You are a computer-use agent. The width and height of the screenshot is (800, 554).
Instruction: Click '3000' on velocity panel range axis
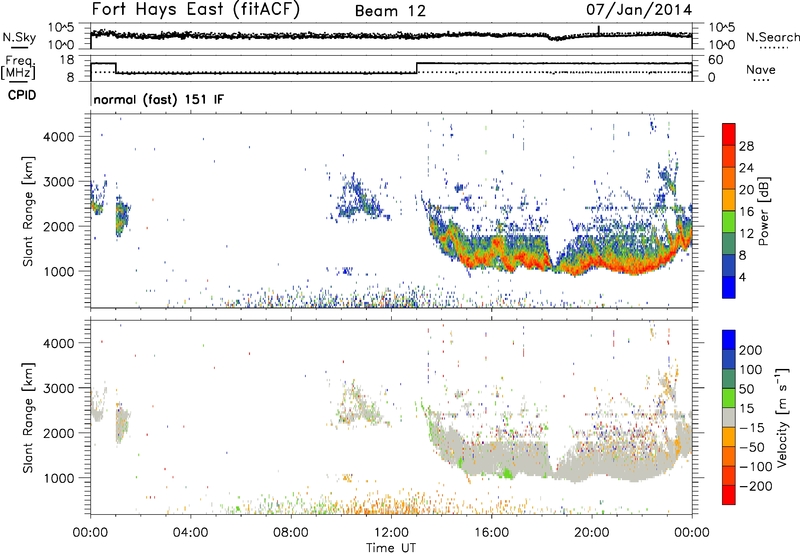(59, 388)
